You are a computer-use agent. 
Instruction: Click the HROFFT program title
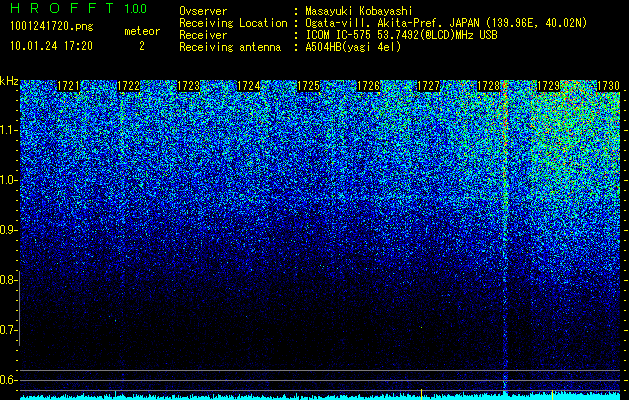(x=62, y=8)
